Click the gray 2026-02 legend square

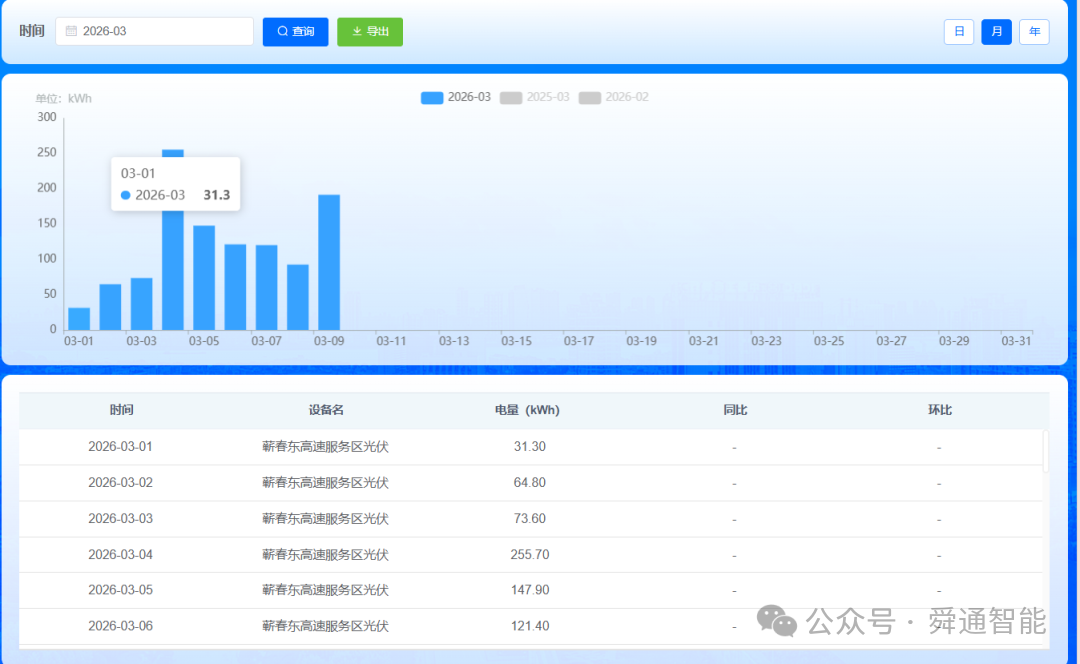click(589, 97)
